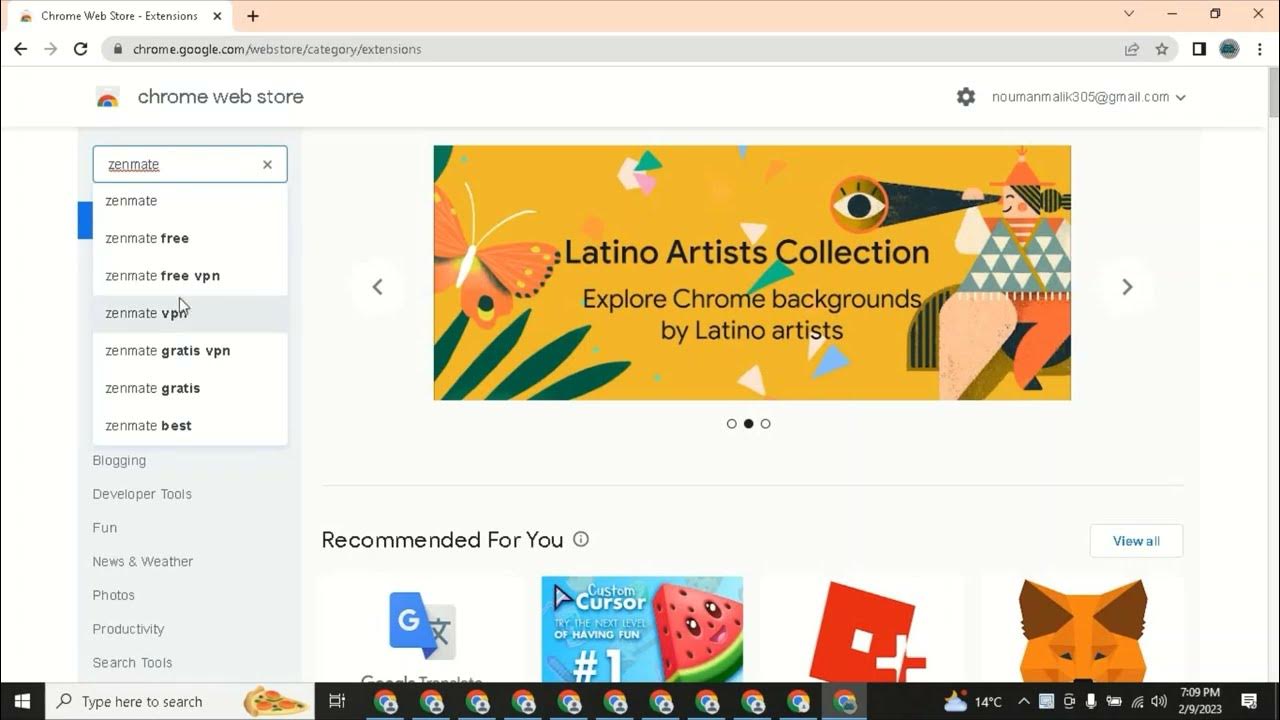This screenshot has height=720, width=1280.
Task: Open the microphone tray icon
Action: tap(1091, 701)
